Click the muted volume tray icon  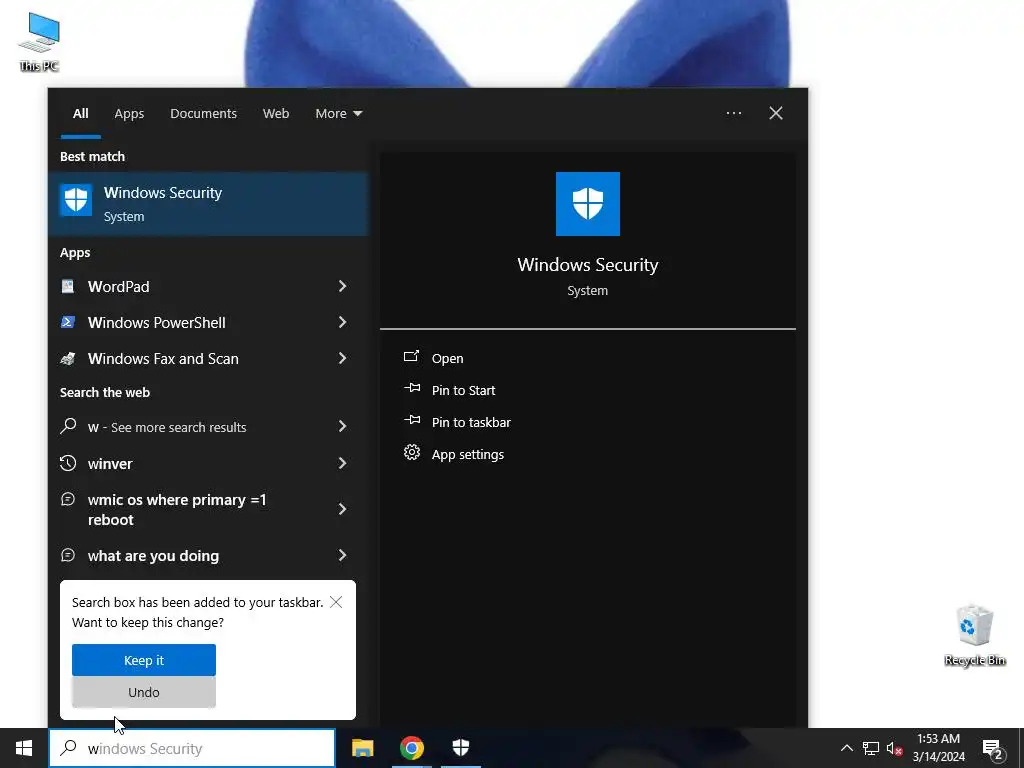click(894, 748)
